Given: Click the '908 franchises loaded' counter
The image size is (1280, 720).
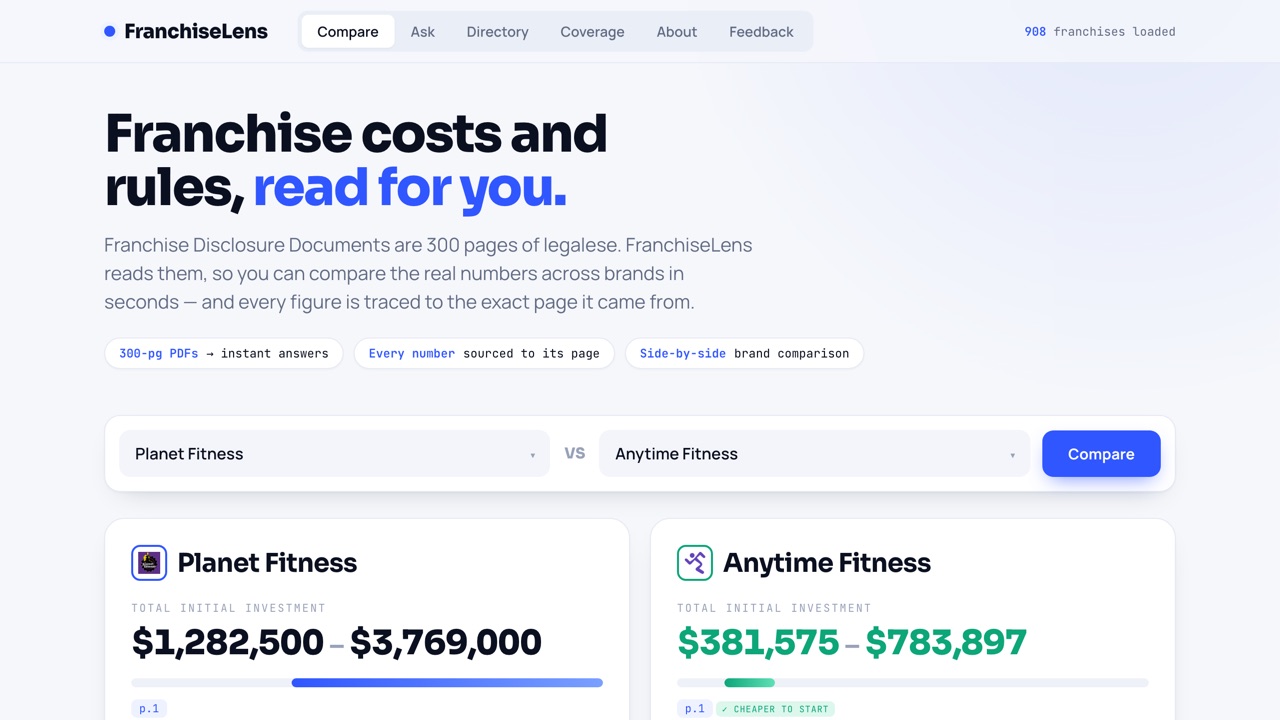Looking at the screenshot, I should click(x=1100, y=32).
